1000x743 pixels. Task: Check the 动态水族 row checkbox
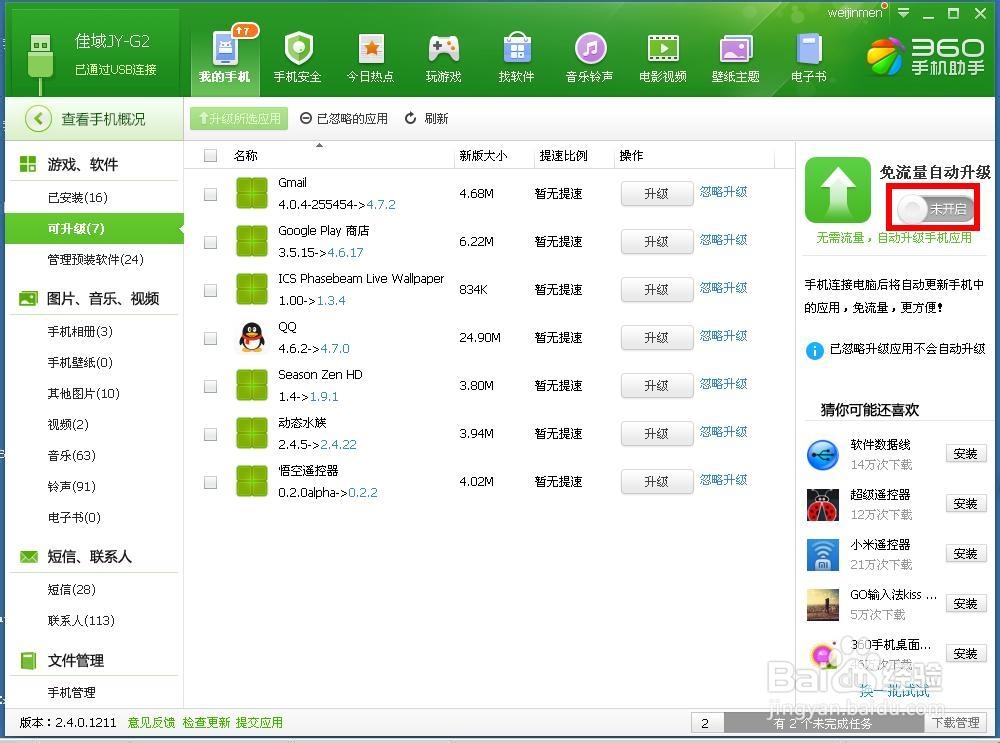210,434
